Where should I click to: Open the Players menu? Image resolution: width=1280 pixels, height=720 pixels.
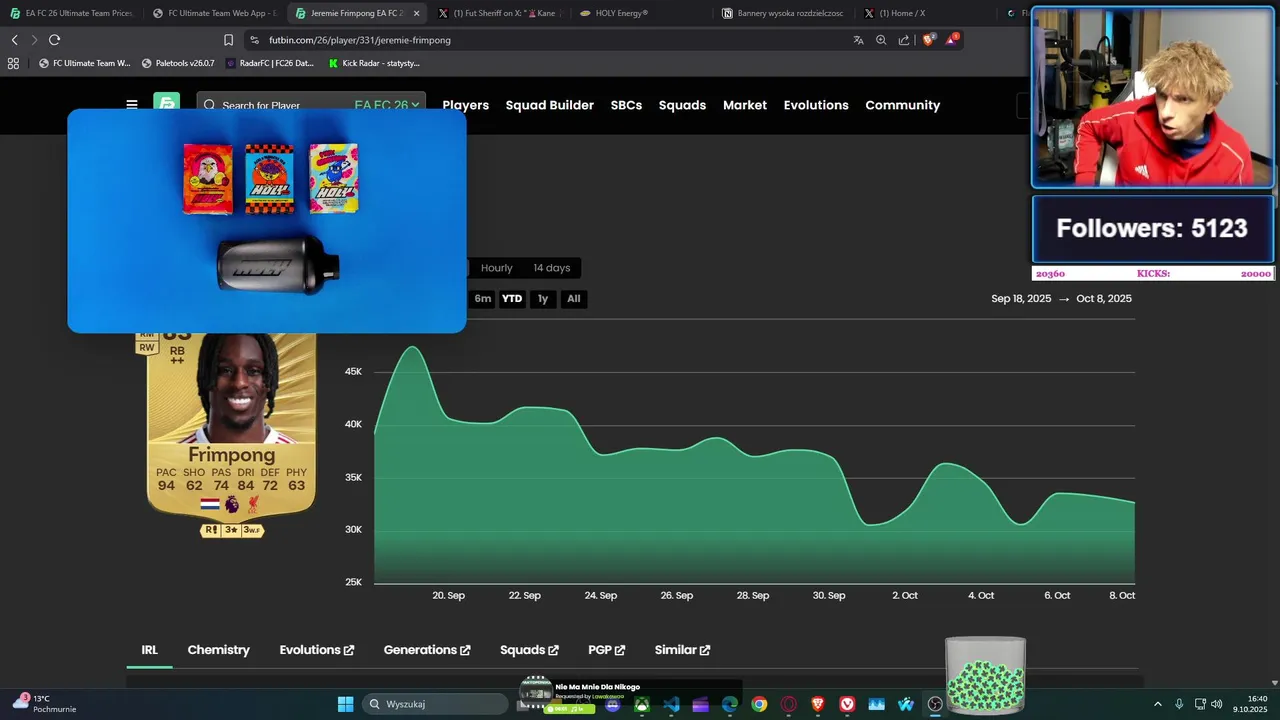[466, 105]
